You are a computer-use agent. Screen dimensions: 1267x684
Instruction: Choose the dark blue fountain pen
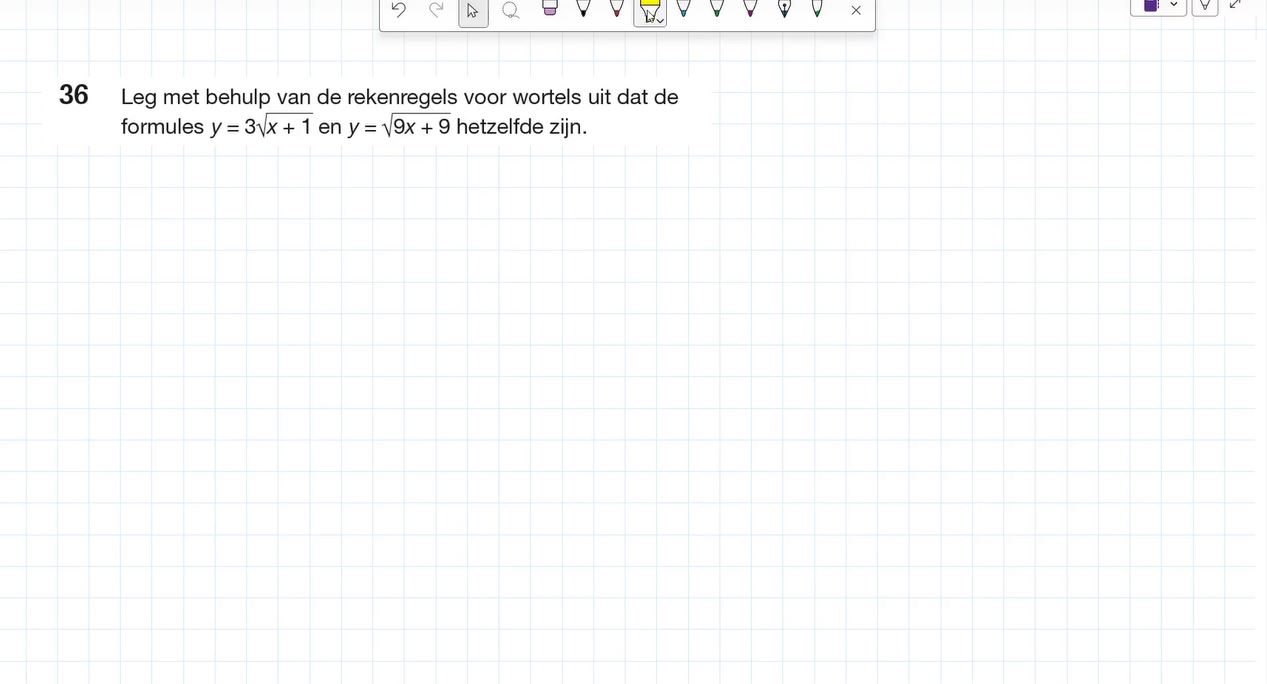(x=784, y=8)
